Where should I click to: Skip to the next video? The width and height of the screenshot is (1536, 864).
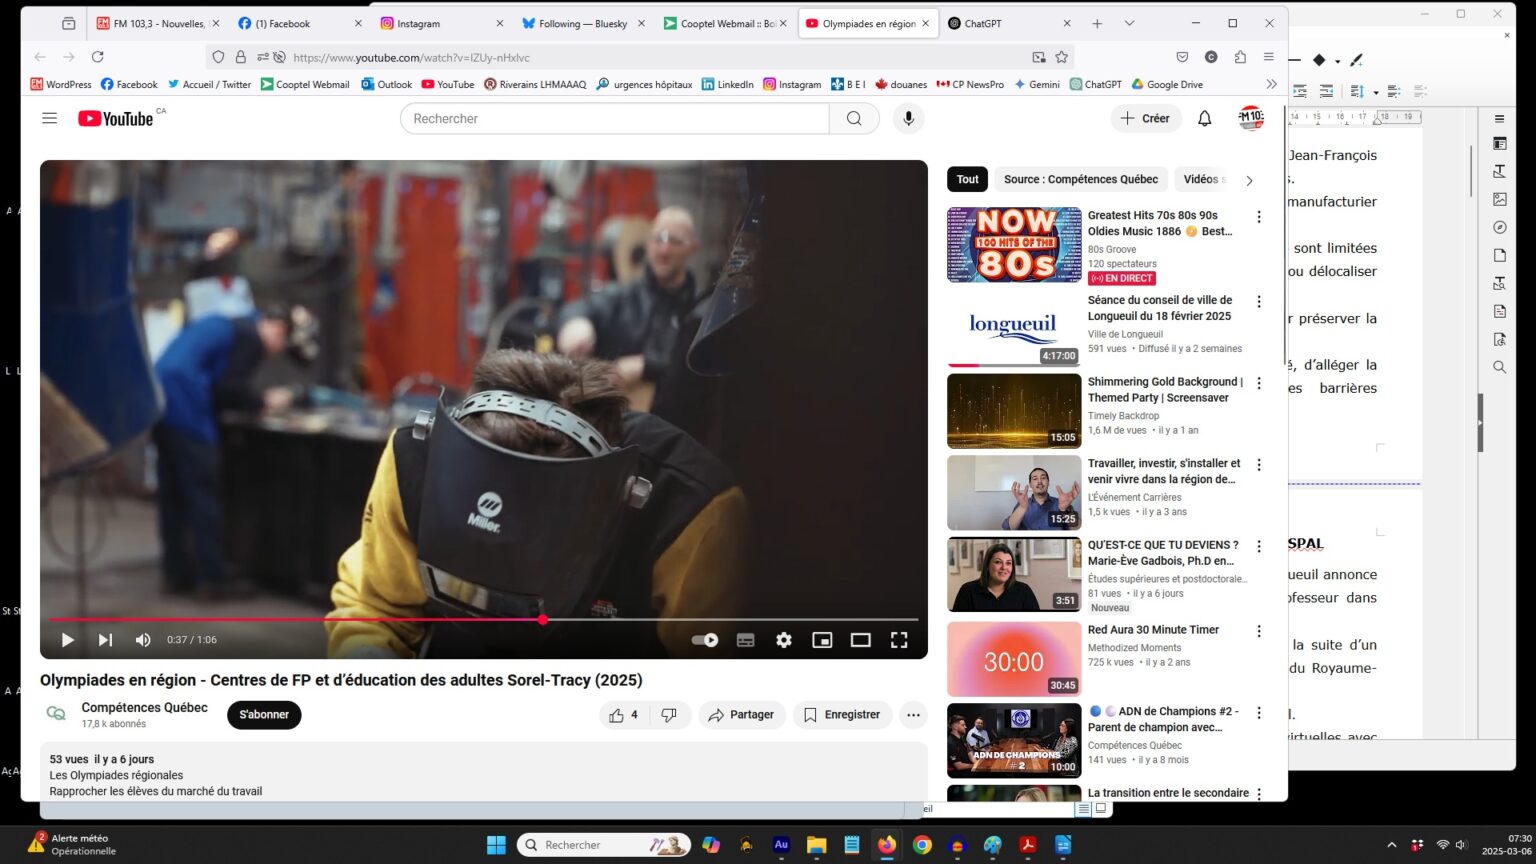[105, 640]
